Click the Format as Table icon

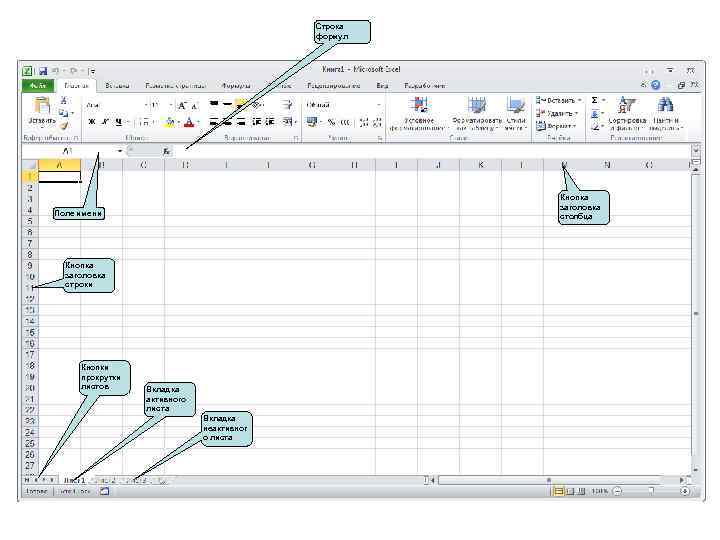click(x=477, y=105)
